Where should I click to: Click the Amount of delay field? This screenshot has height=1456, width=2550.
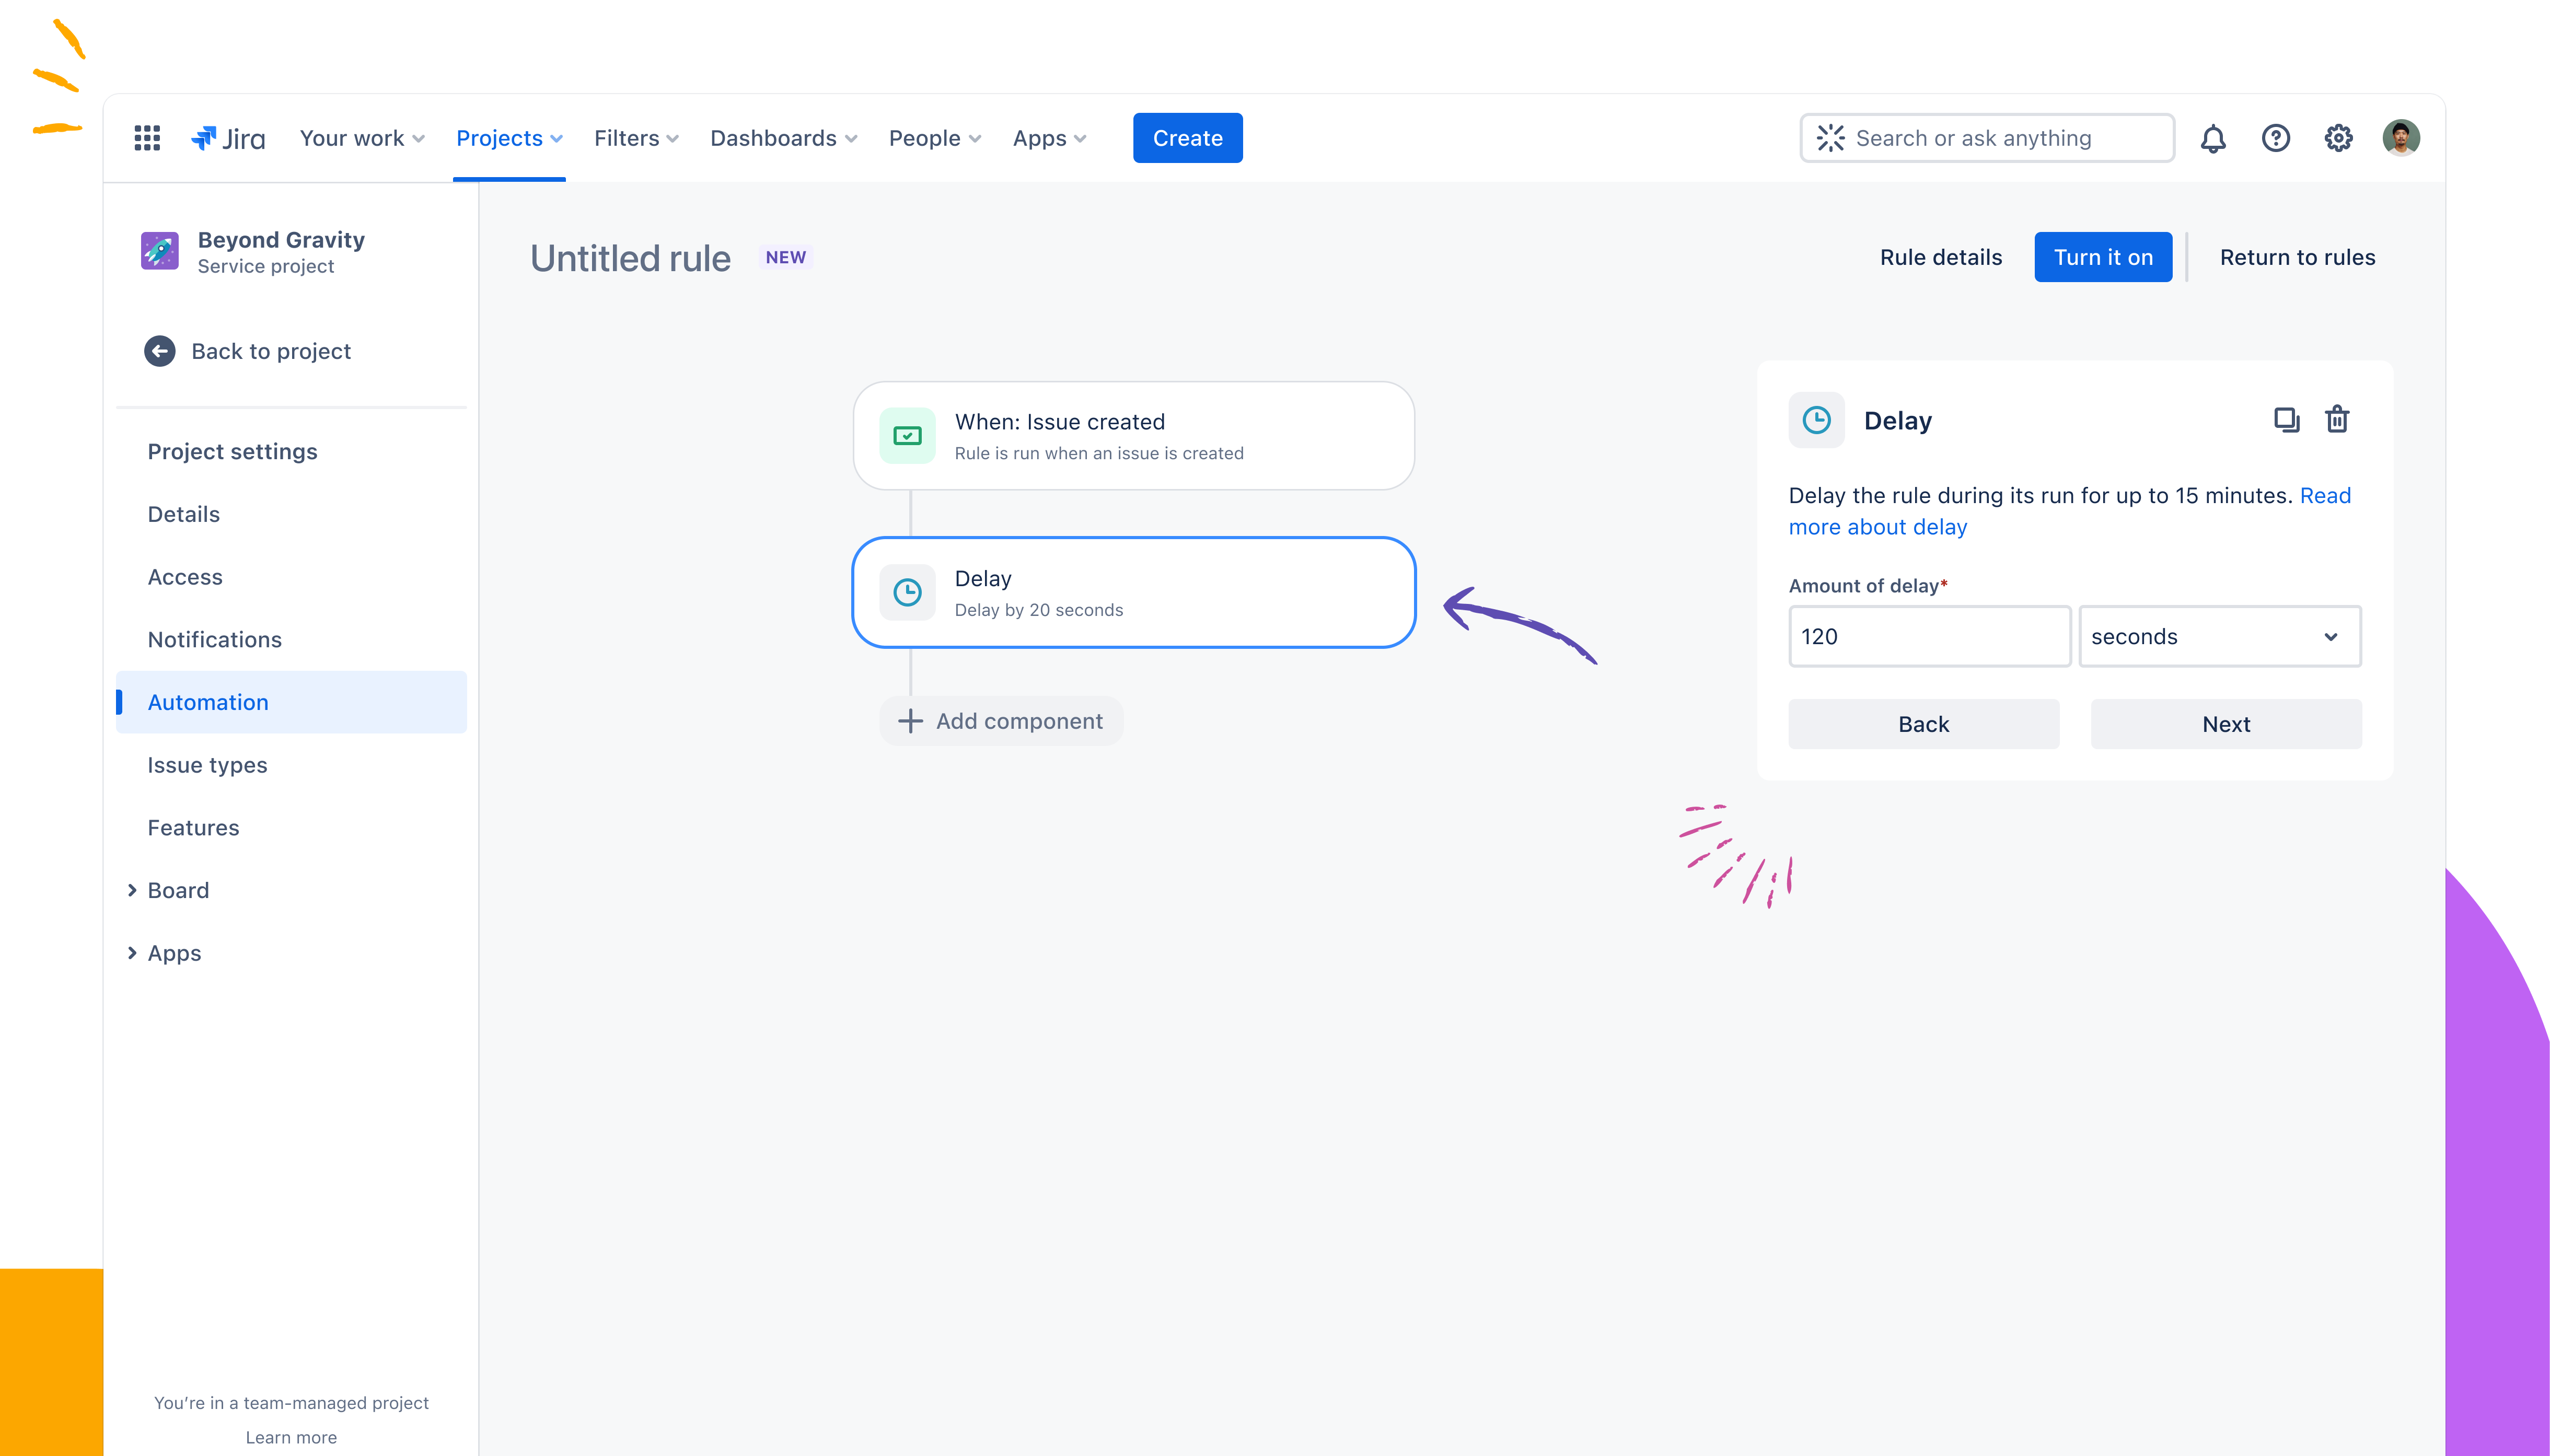pos(1929,636)
